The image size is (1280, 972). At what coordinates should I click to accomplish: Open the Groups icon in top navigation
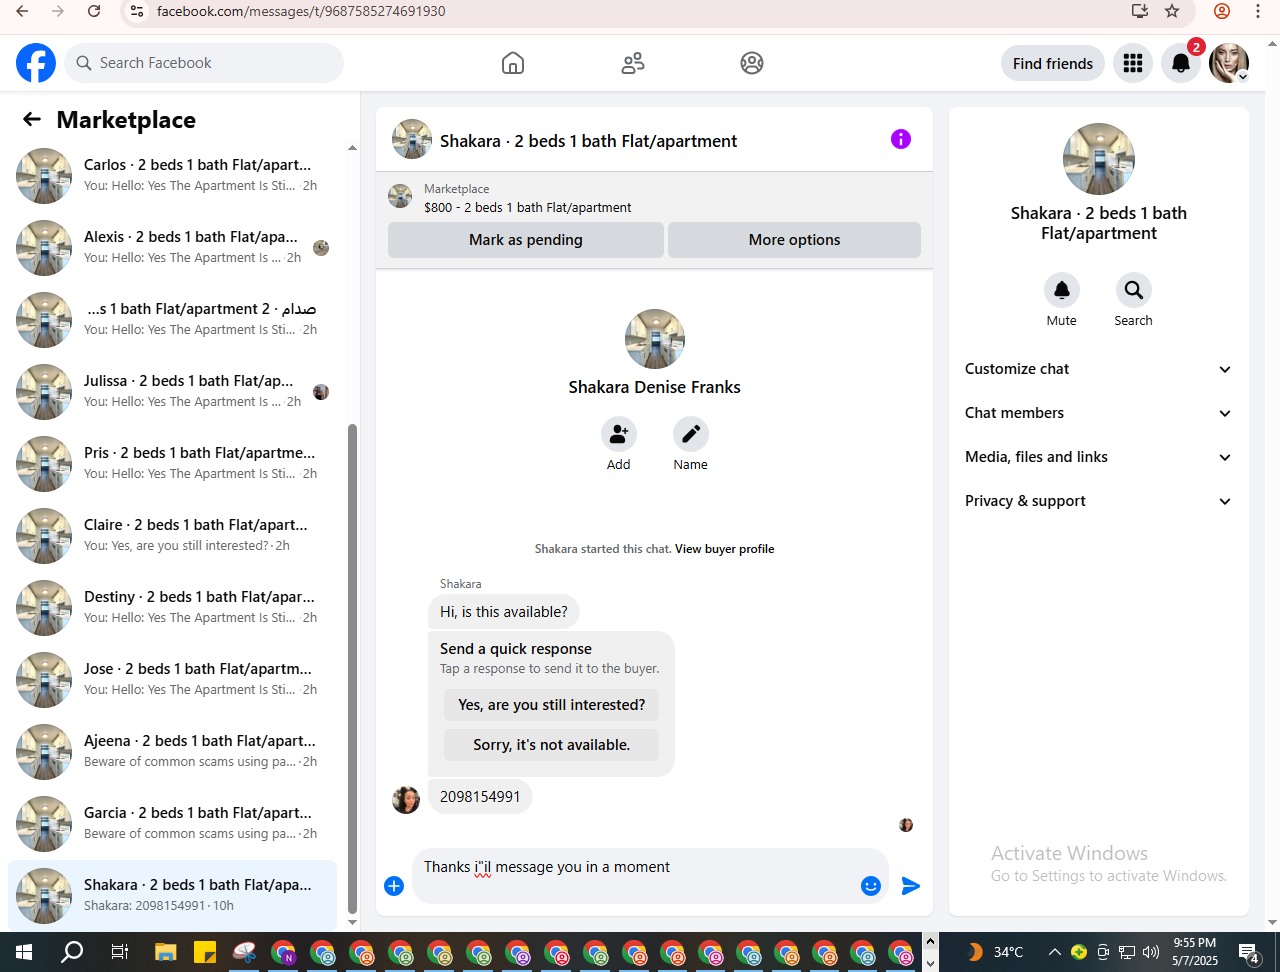pyautogui.click(x=752, y=63)
